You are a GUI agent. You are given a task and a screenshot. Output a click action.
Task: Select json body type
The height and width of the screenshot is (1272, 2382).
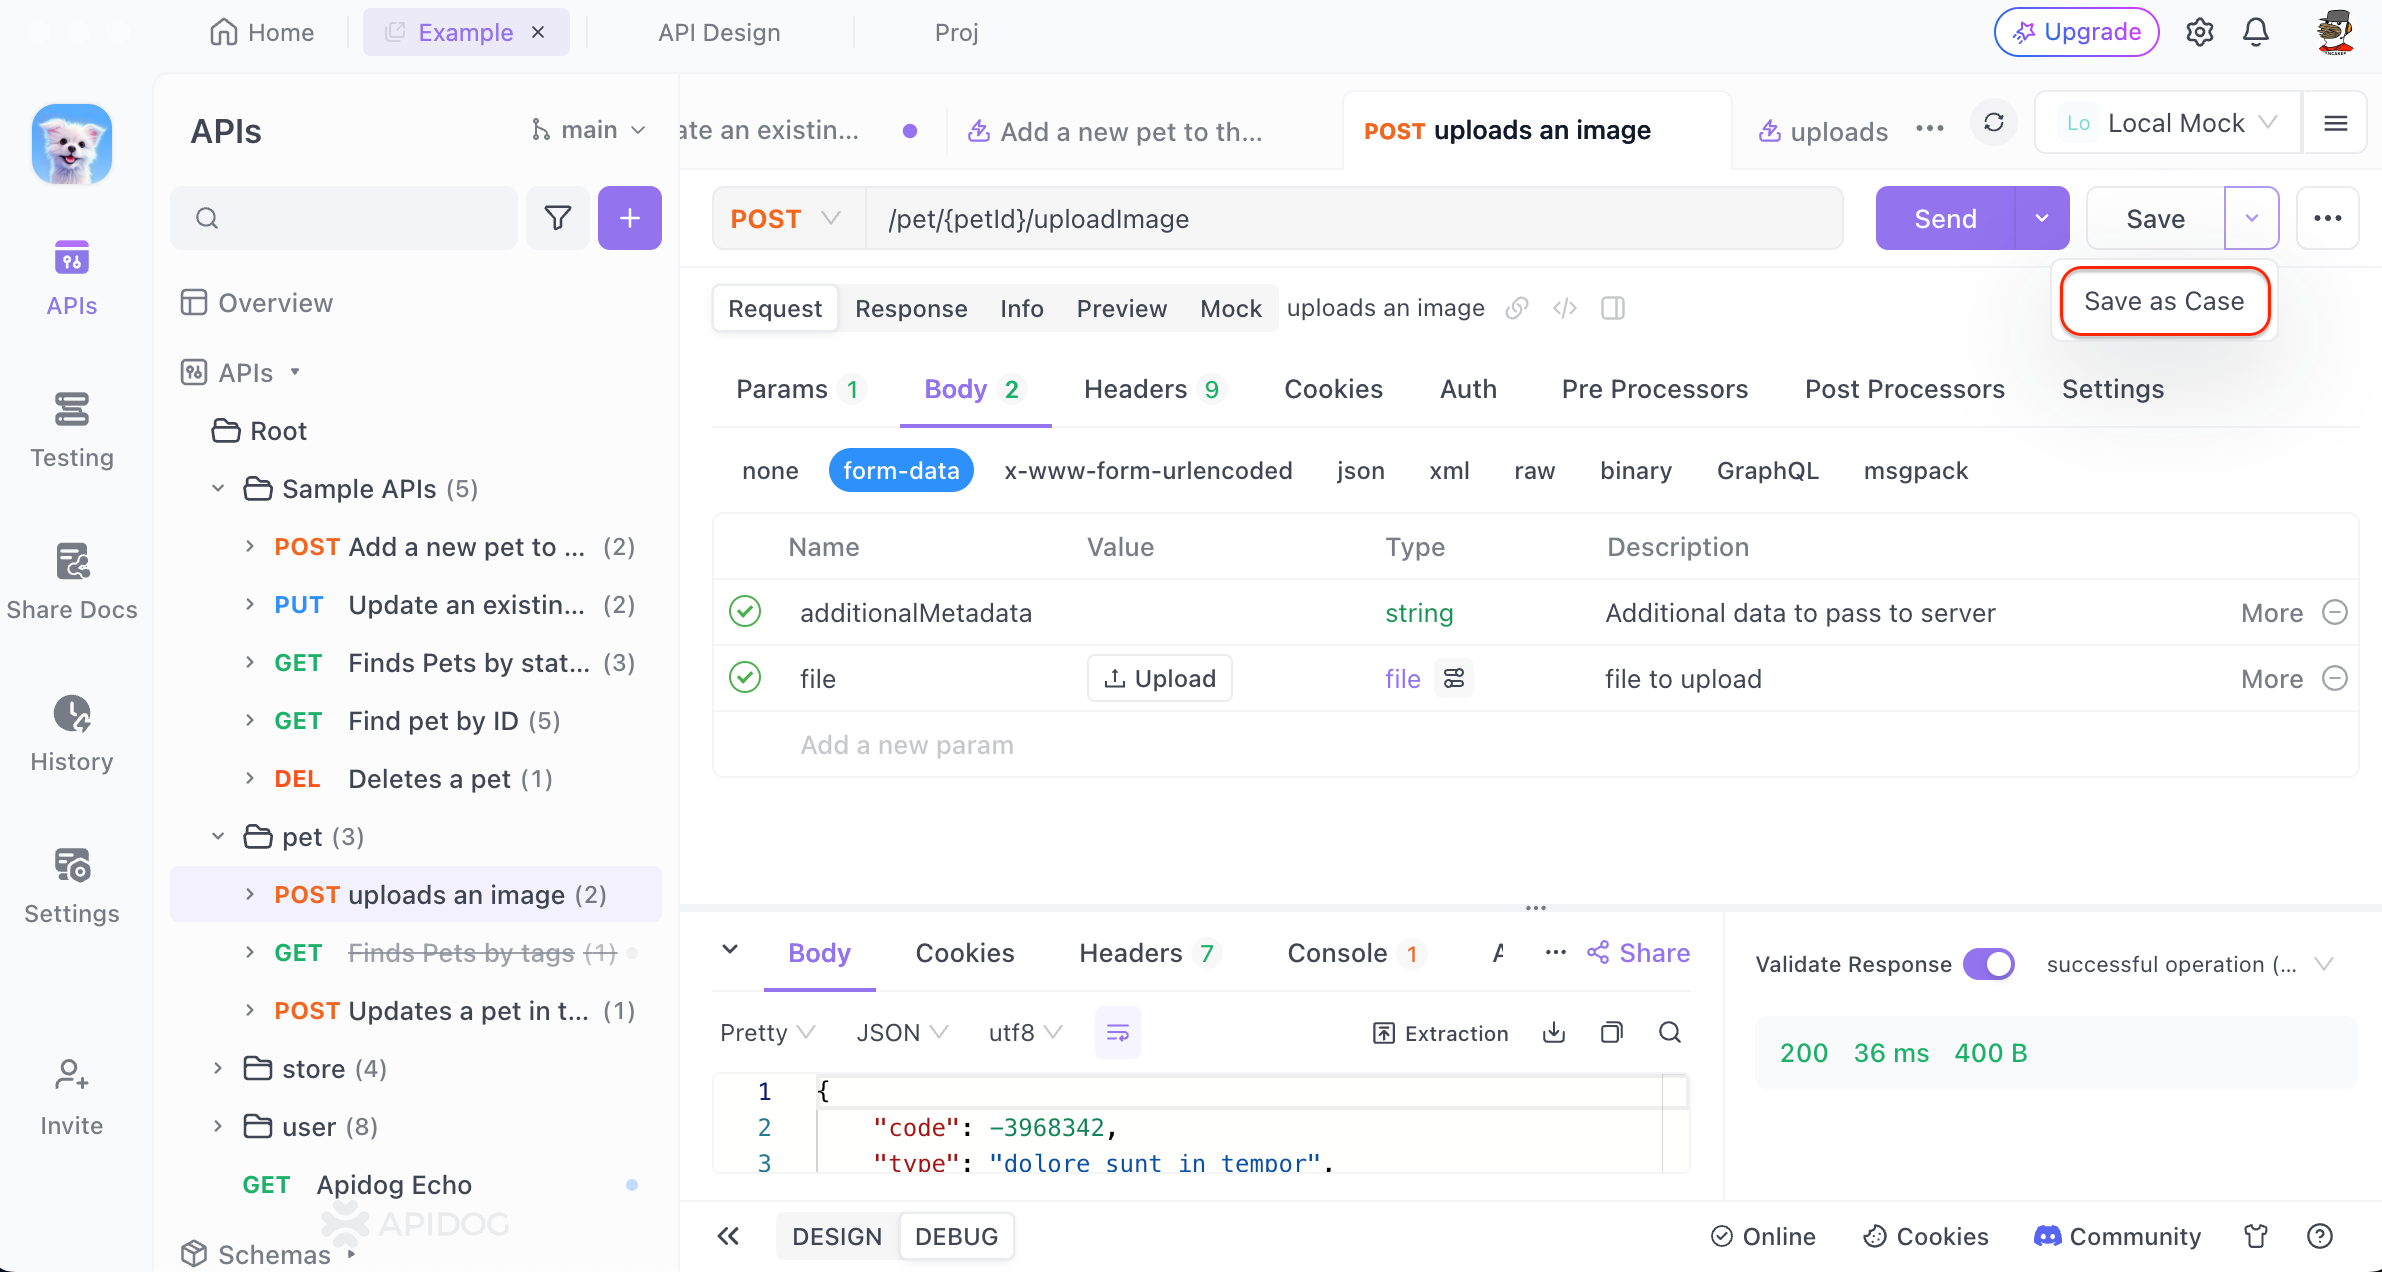pos(1361,471)
